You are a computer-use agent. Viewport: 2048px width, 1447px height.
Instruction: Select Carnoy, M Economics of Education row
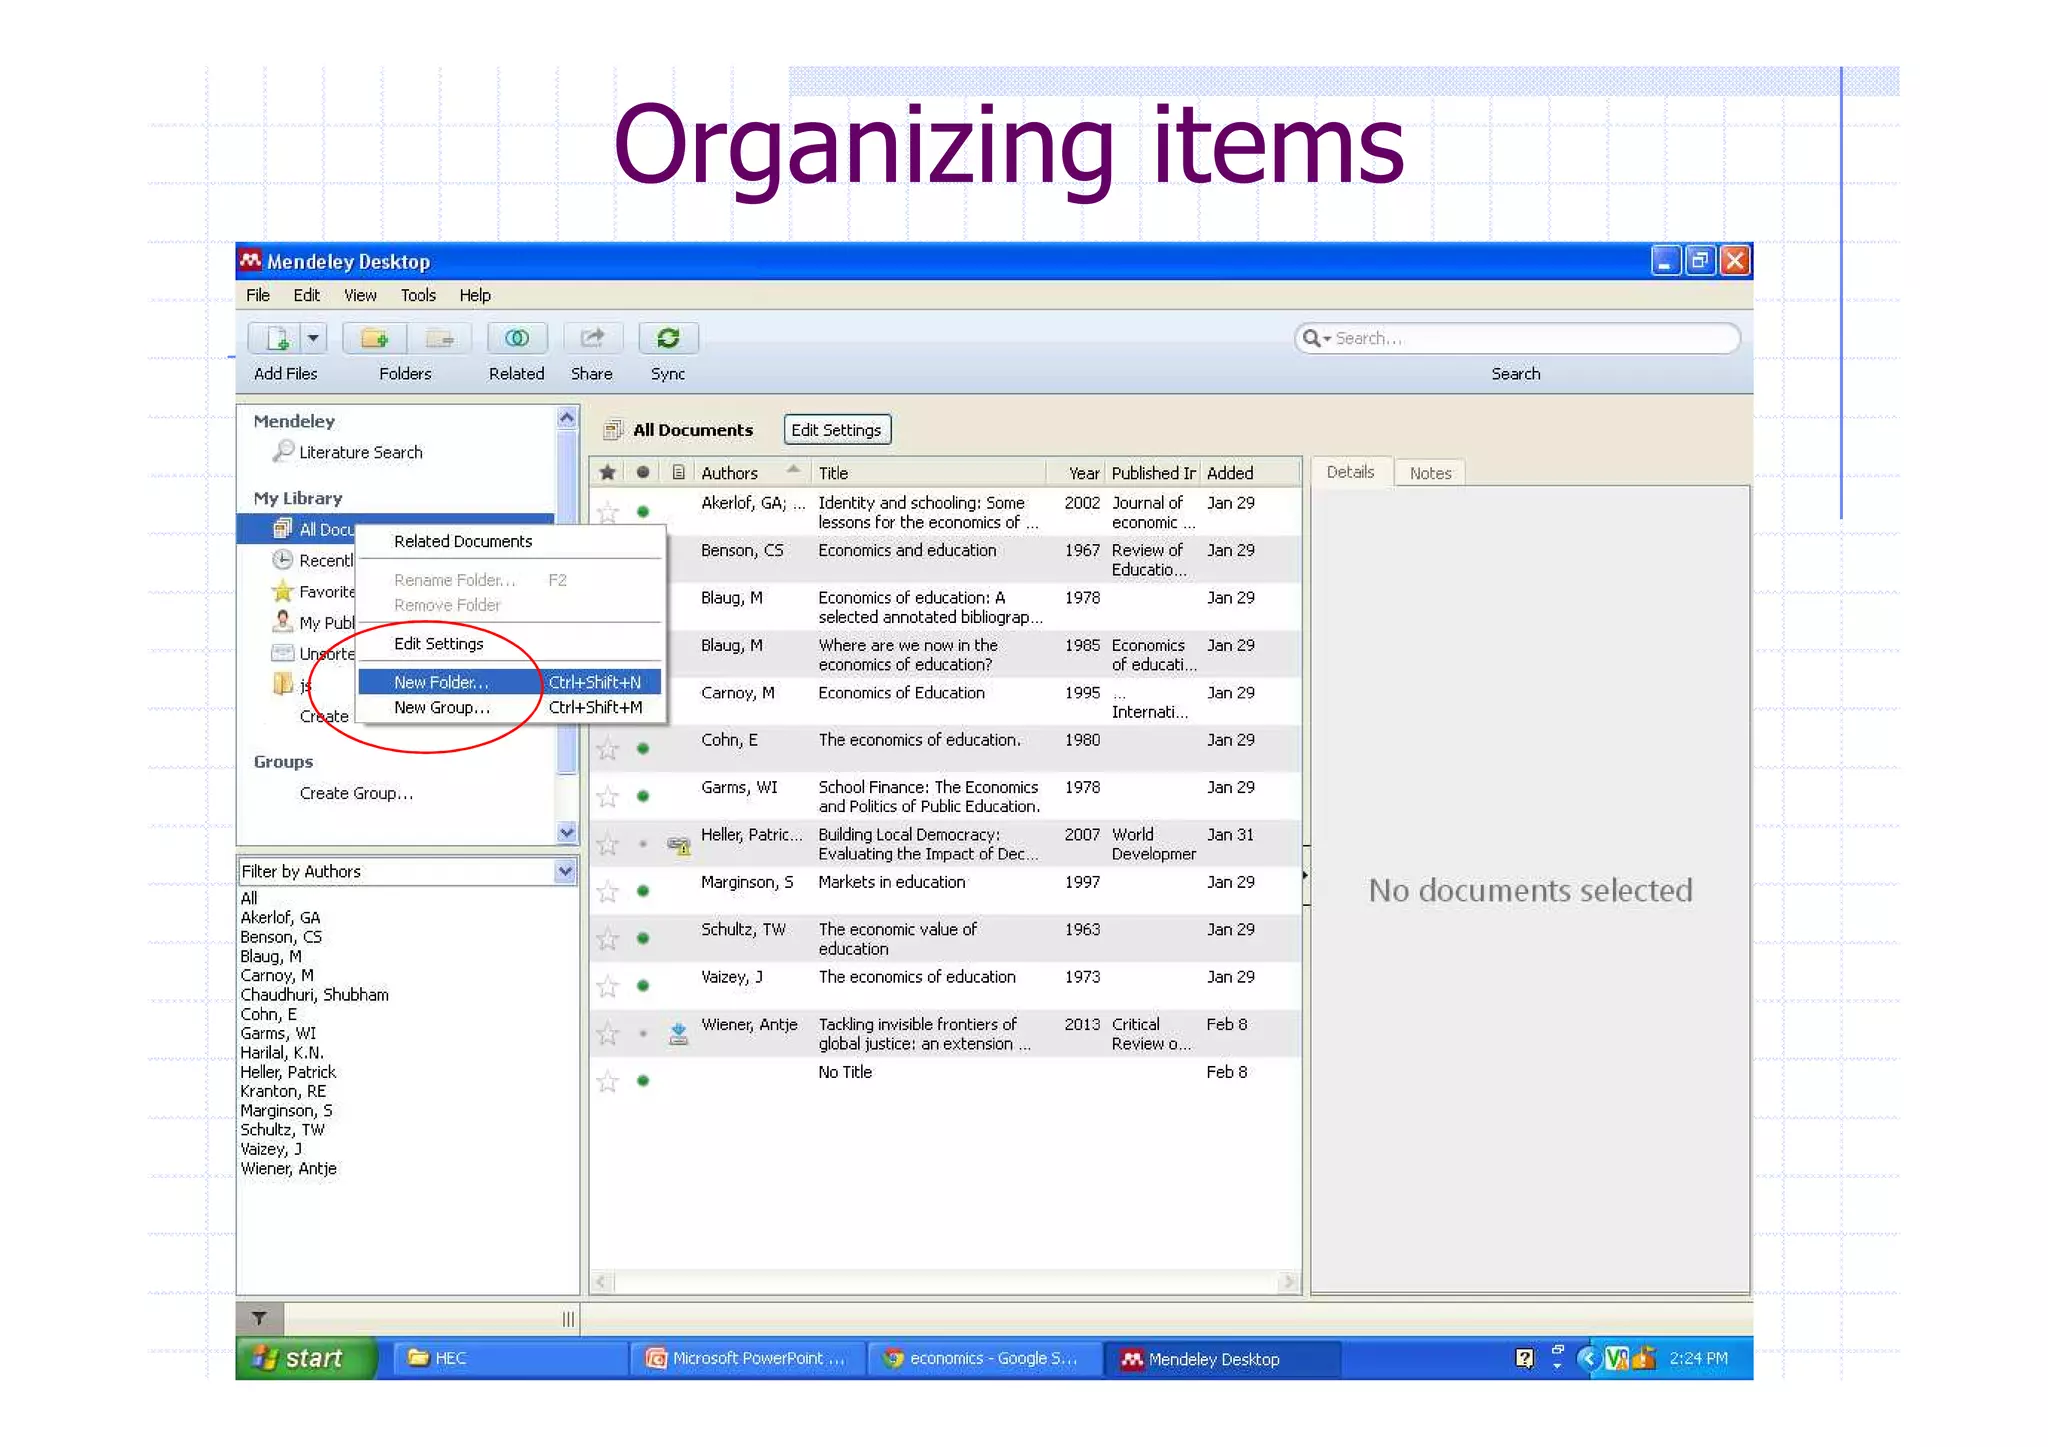944,702
